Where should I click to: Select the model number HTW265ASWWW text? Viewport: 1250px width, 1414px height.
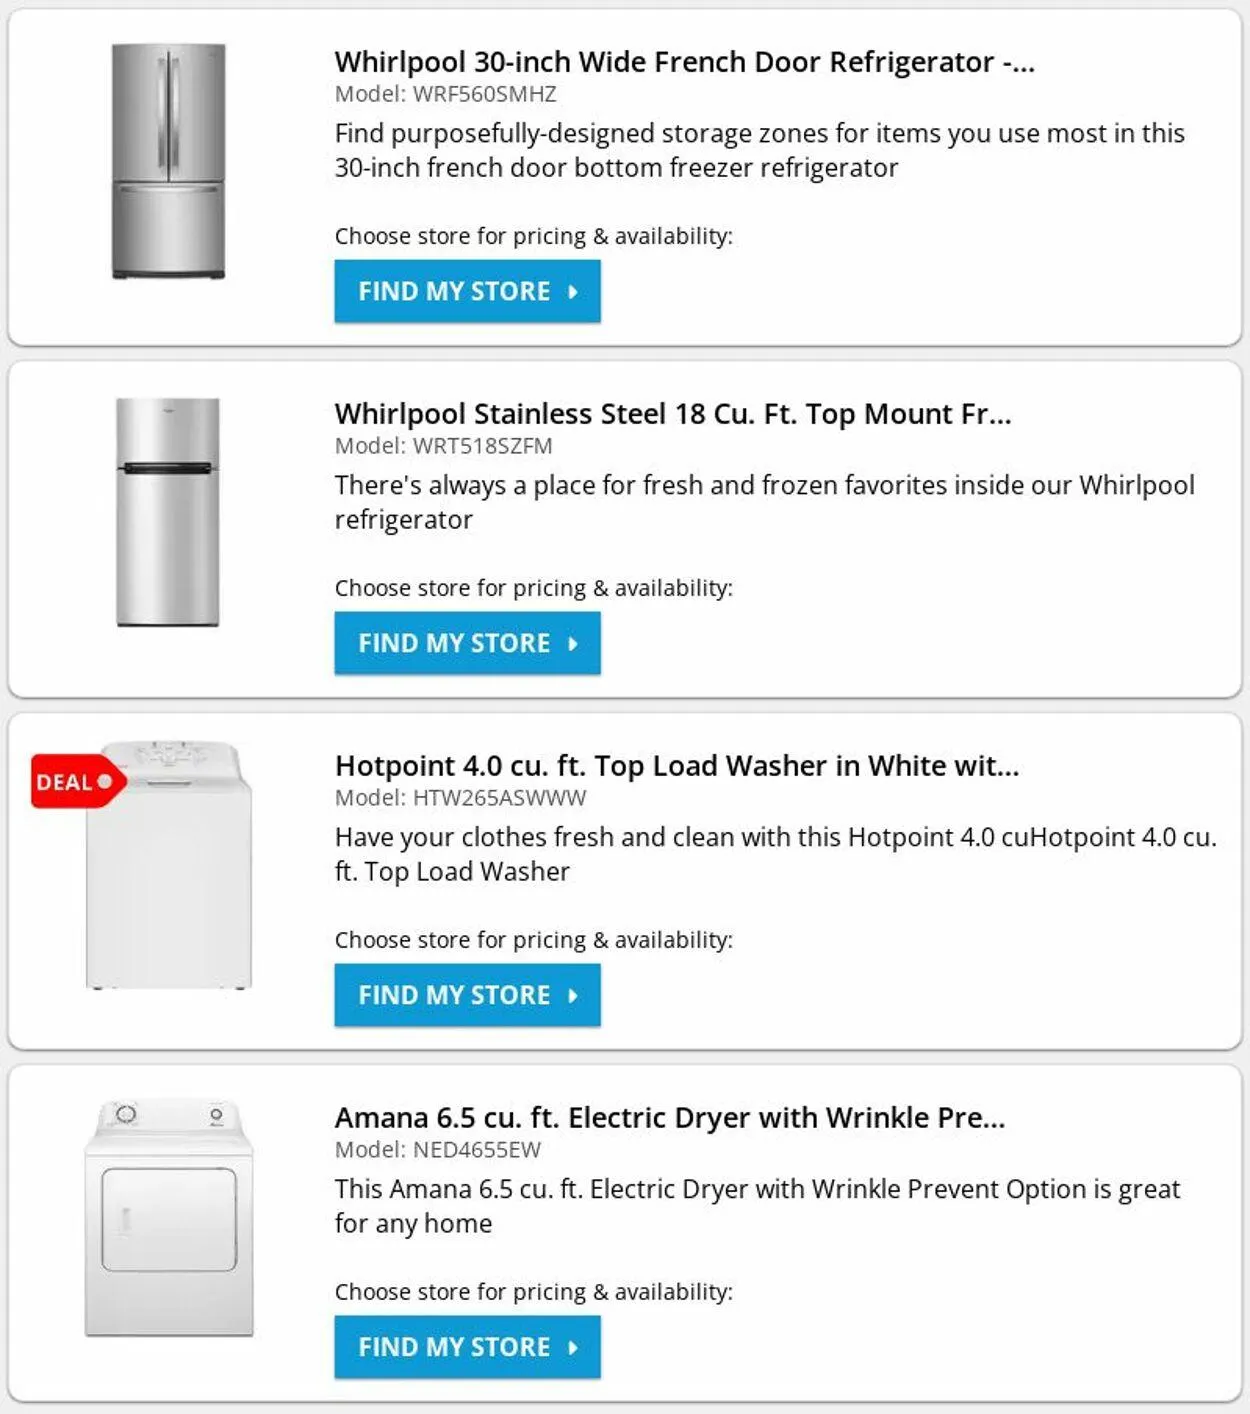[x=499, y=798]
